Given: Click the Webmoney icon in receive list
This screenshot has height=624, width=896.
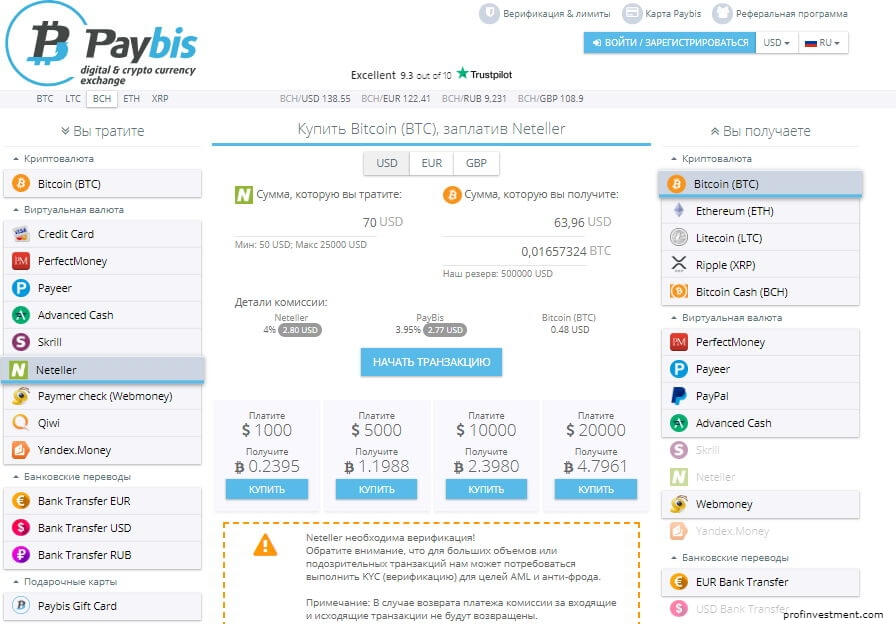Looking at the screenshot, I should pyautogui.click(x=679, y=503).
